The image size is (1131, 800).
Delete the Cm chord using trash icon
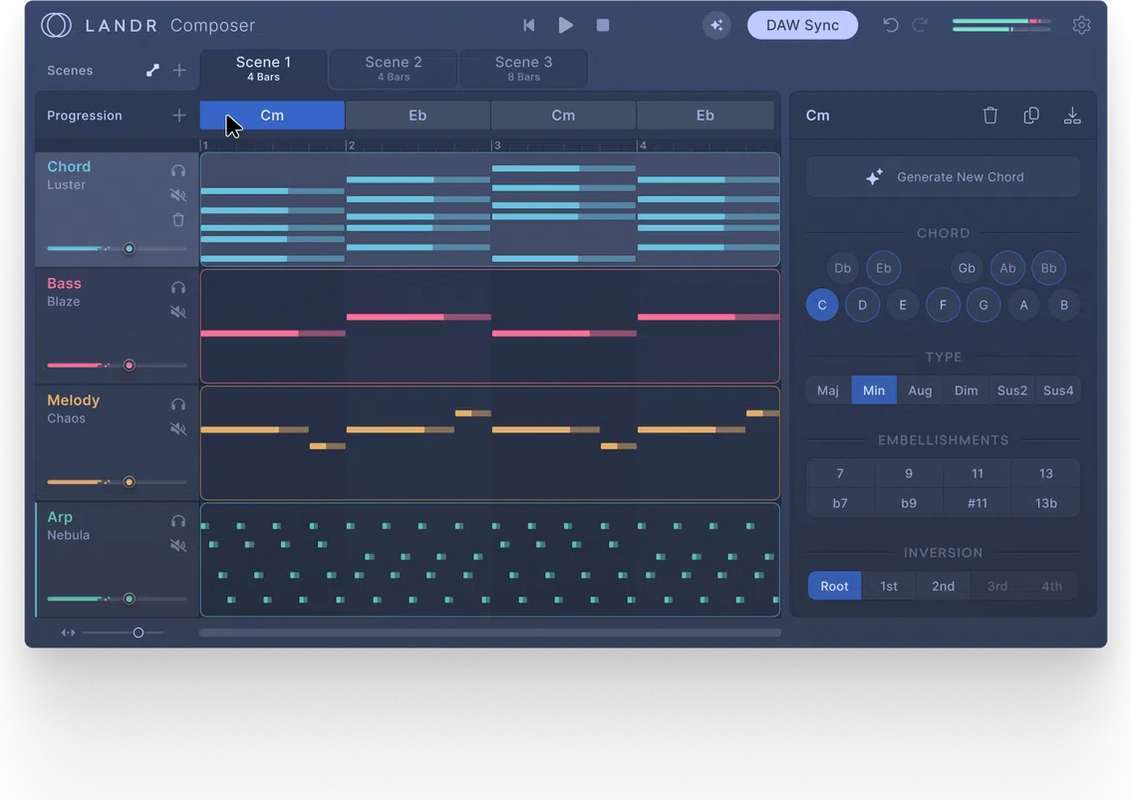click(990, 116)
